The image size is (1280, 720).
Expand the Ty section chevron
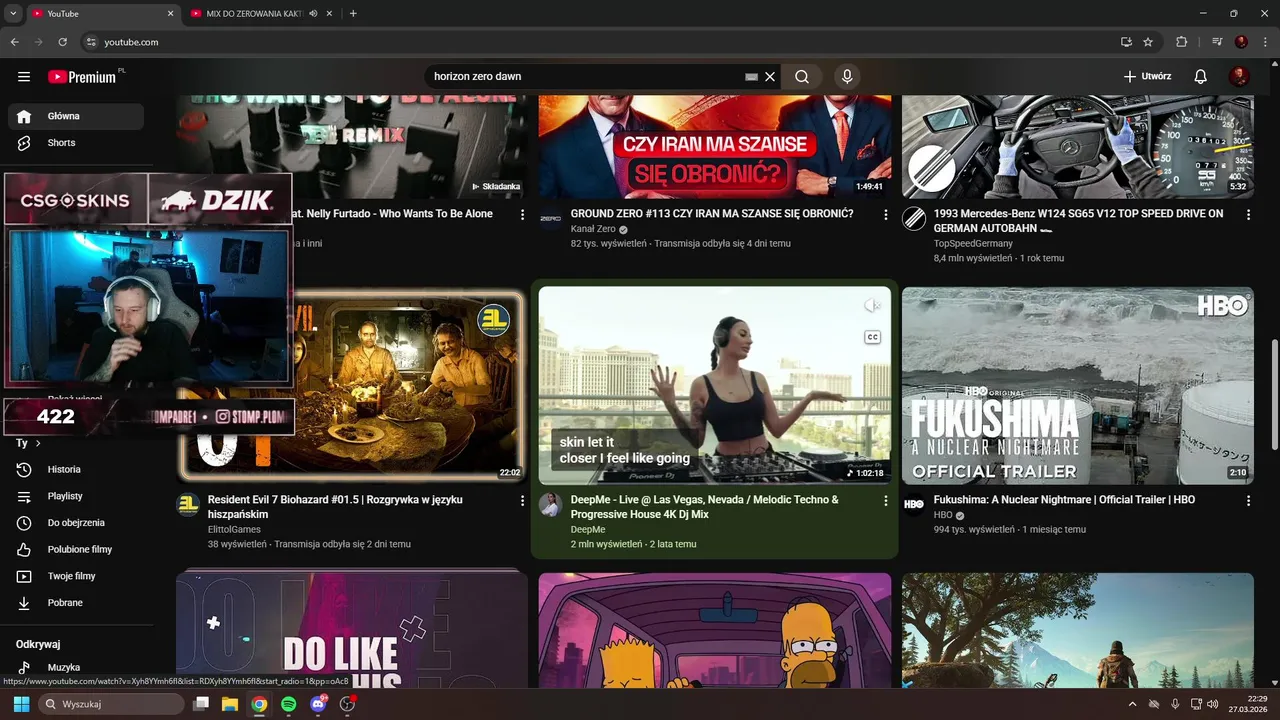(38, 443)
